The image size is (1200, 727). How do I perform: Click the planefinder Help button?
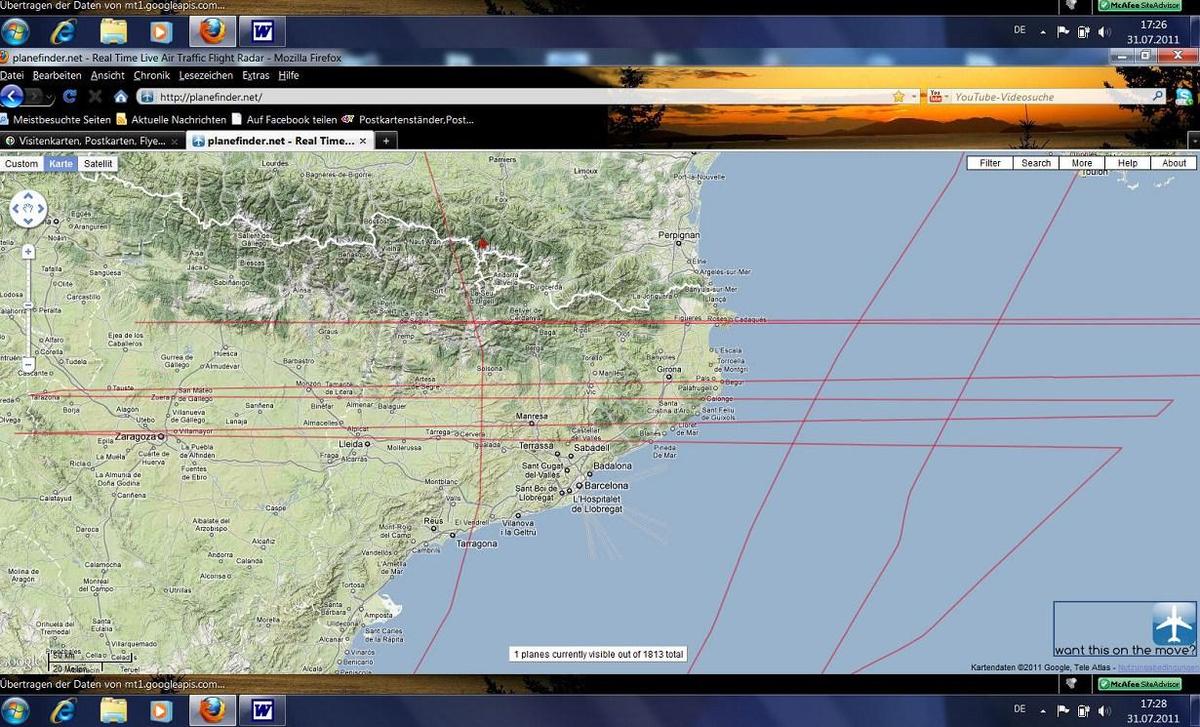(1128, 163)
